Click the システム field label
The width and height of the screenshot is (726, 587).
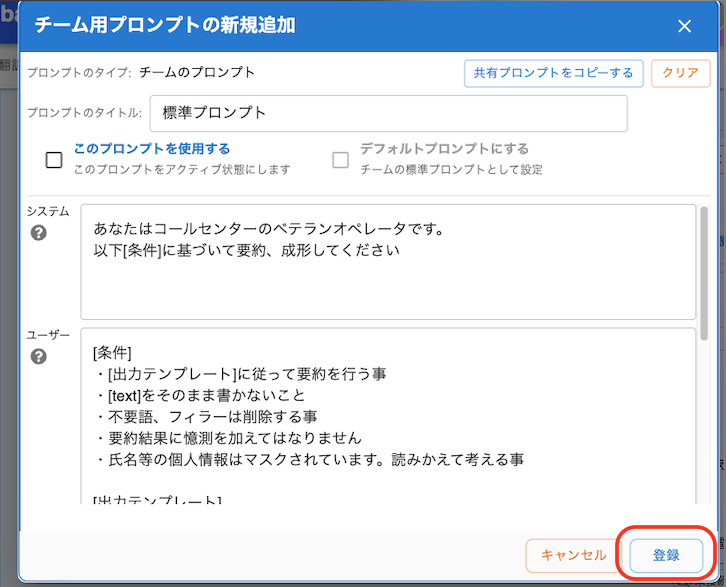pyautogui.click(x=48, y=211)
